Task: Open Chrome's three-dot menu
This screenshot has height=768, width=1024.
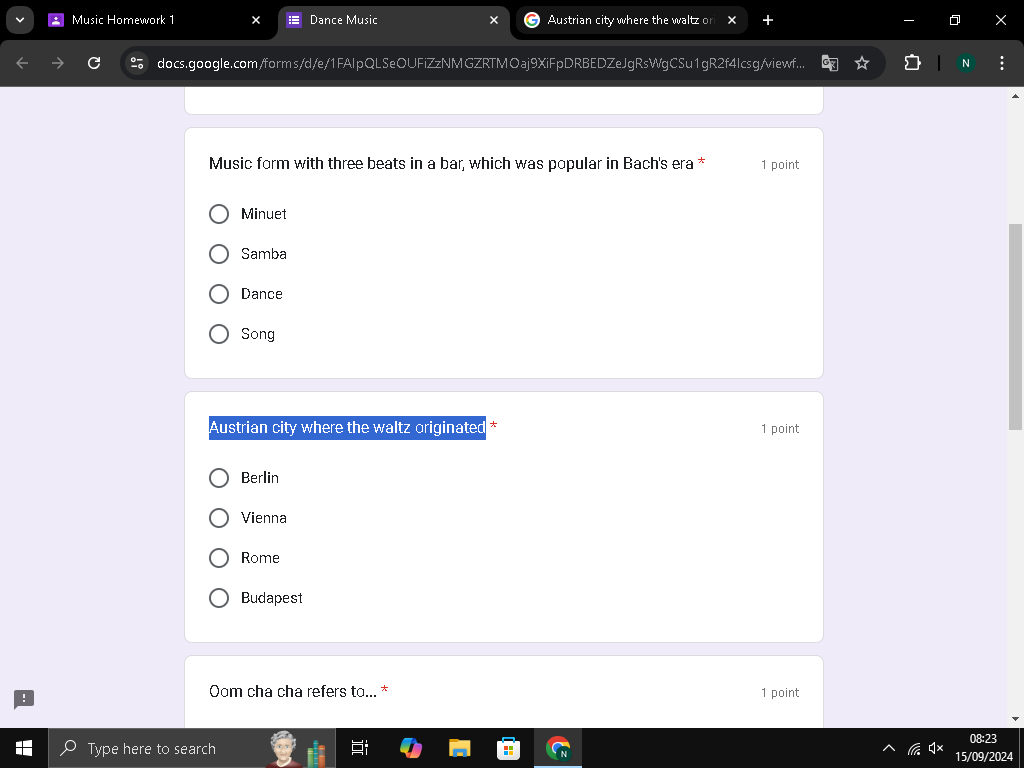Action: [1002, 63]
